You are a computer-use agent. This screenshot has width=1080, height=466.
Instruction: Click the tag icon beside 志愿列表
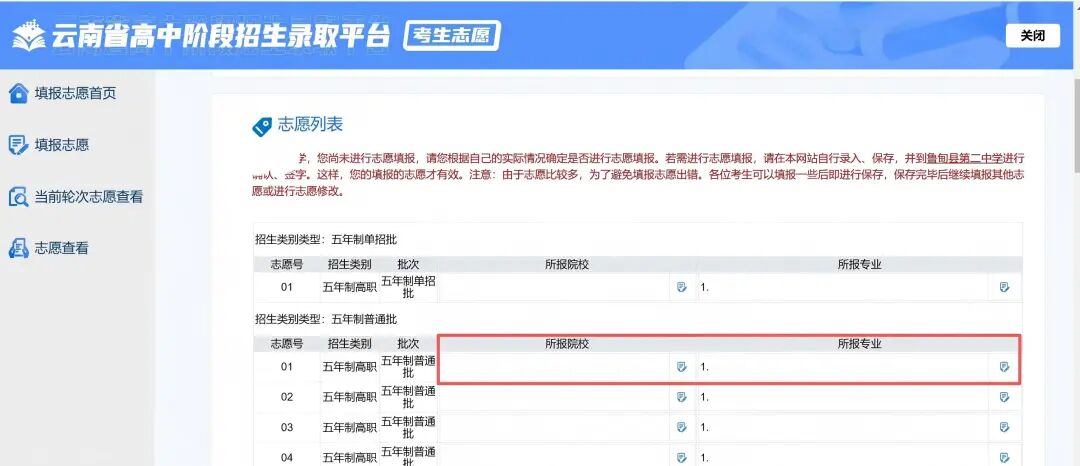pyautogui.click(x=262, y=126)
